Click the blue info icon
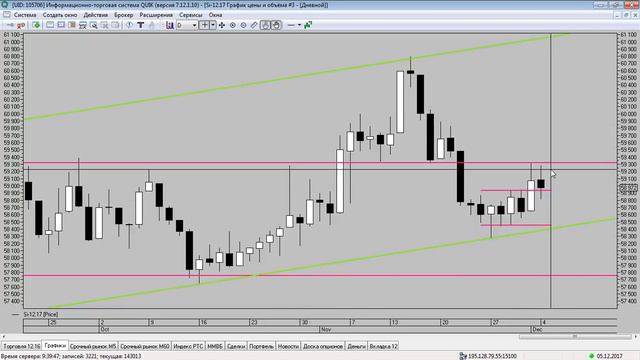The height and width of the screenshot is (360, 640). point(130,25)
